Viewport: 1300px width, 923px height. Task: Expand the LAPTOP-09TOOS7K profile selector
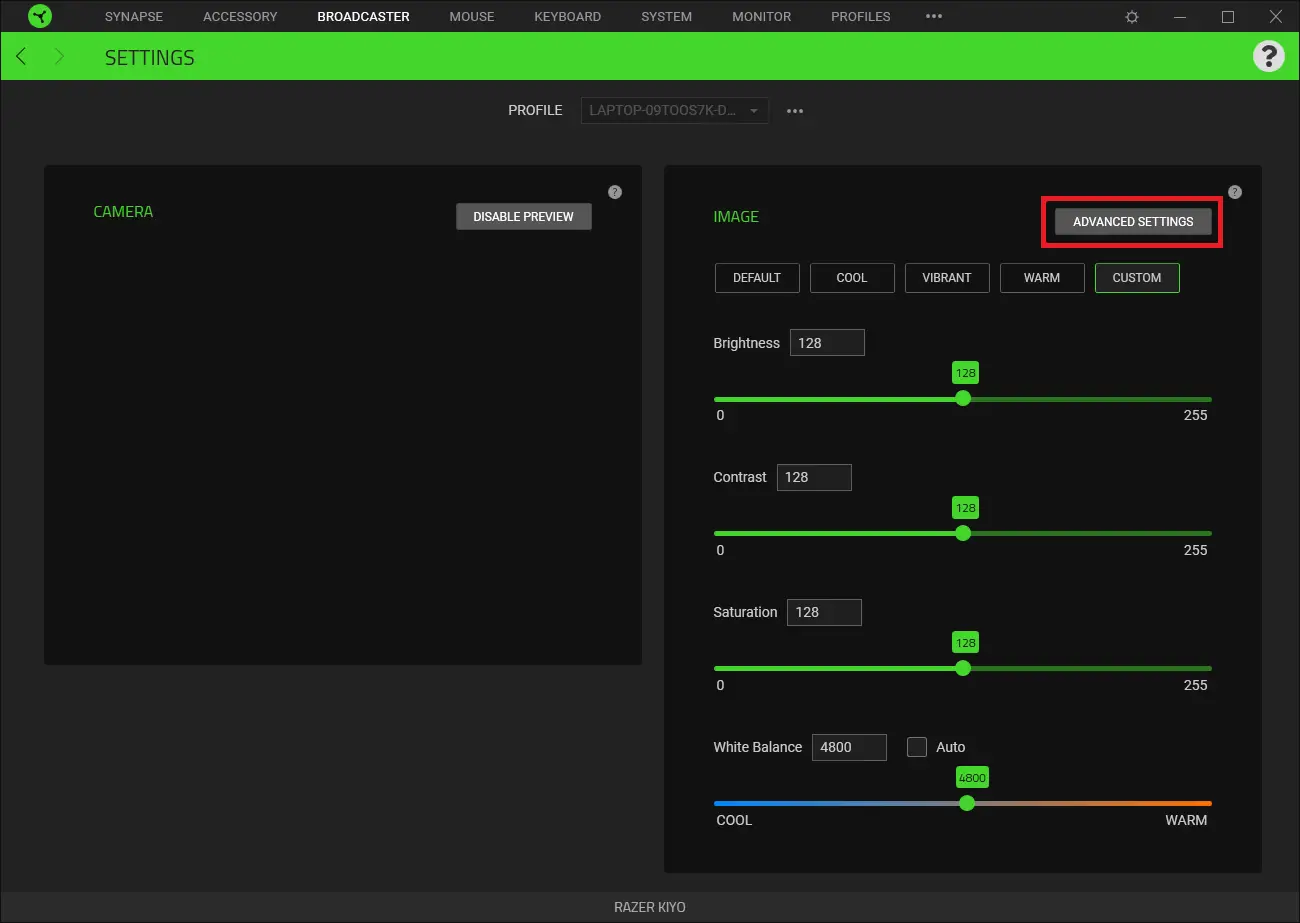pos(674,110)
